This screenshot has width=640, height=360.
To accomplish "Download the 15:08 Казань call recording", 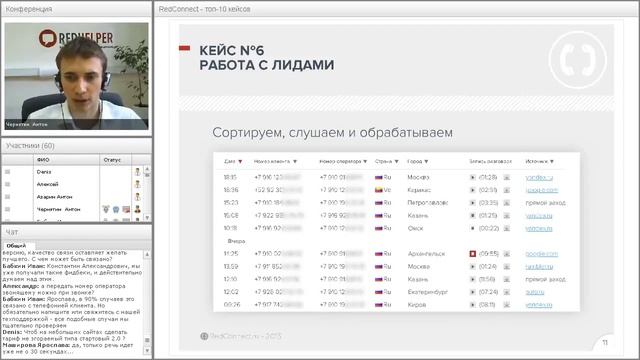I will (507, 216).
